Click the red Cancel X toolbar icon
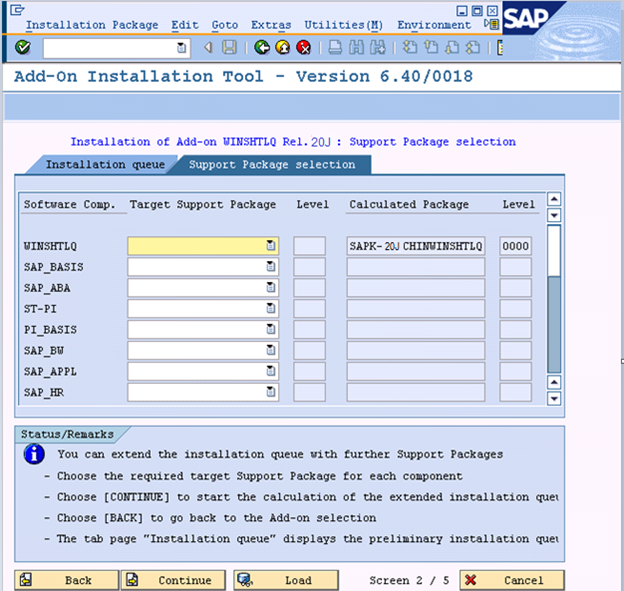This screenshot has height=591, width=624. pos(304,48)
